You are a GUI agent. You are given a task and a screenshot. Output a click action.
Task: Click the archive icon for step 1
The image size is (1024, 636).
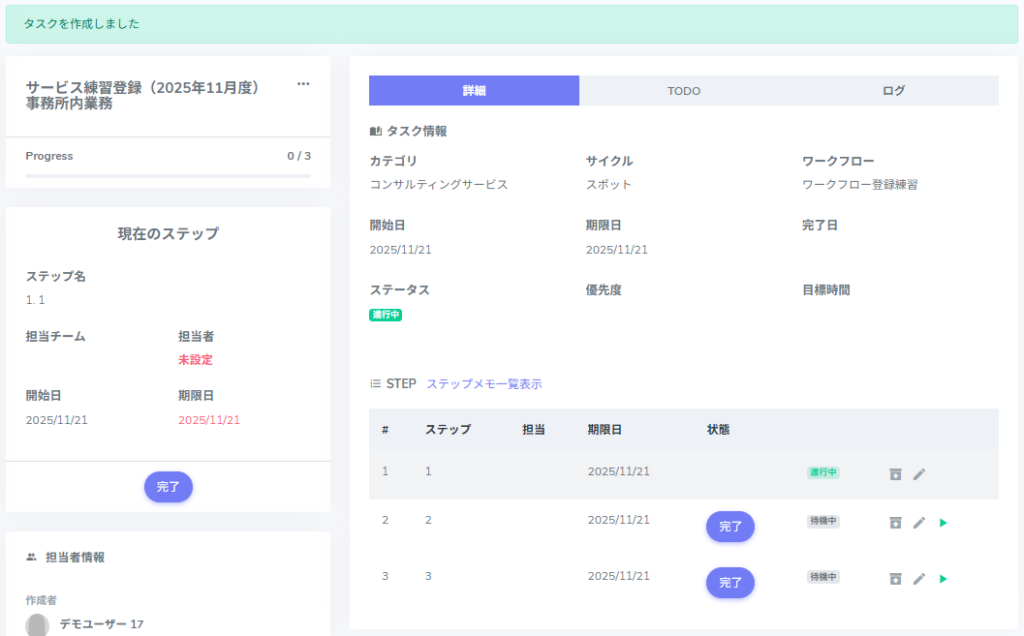895,473
